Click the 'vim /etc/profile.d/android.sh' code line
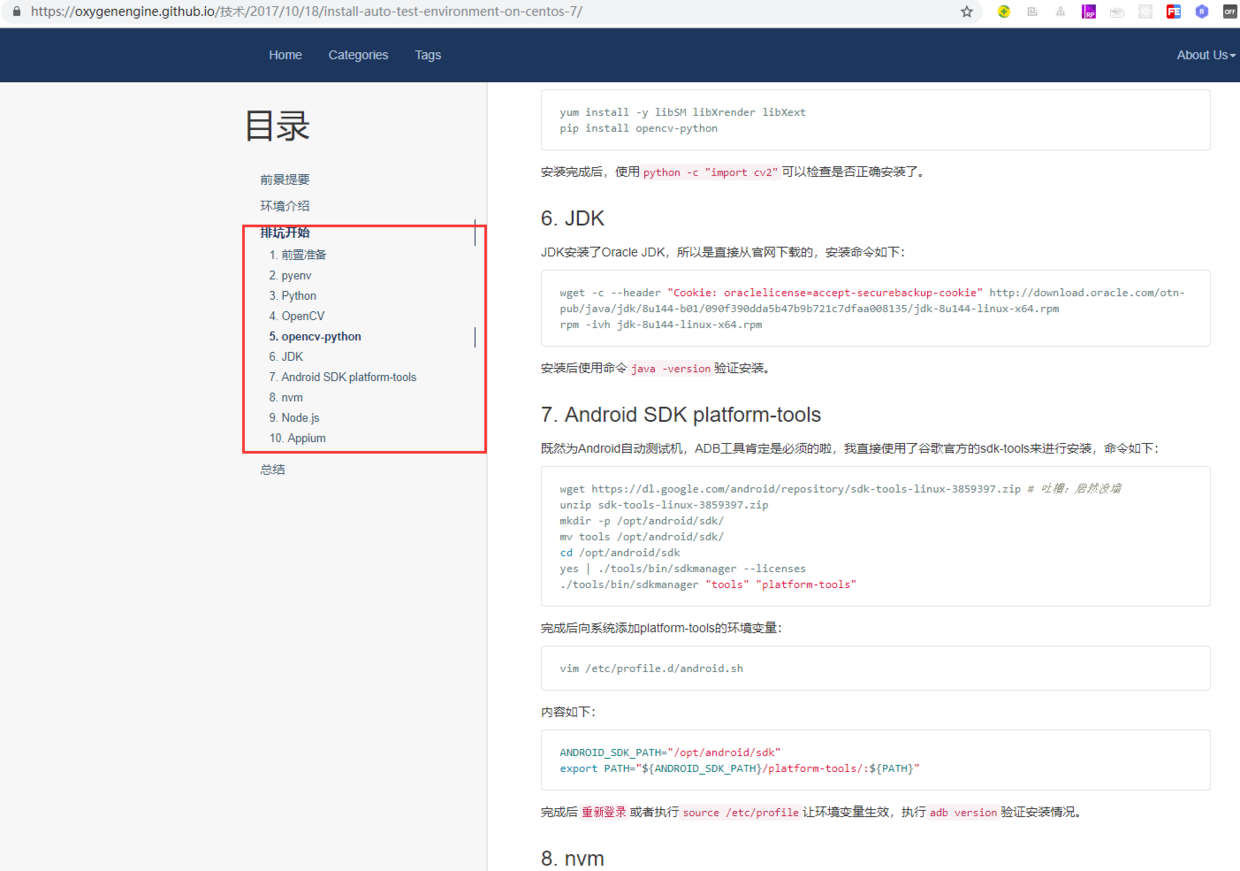Viewport: 1240px width, 871px height. pos(651,668)
